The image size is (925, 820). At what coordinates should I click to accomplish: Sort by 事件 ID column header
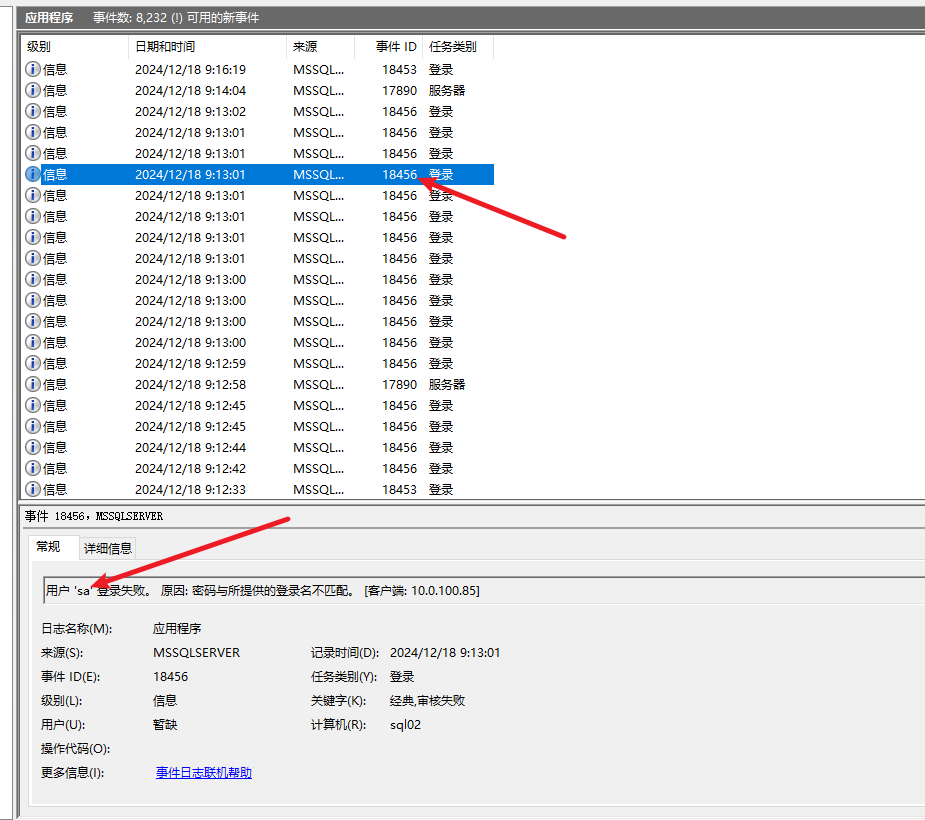point(389,47)
